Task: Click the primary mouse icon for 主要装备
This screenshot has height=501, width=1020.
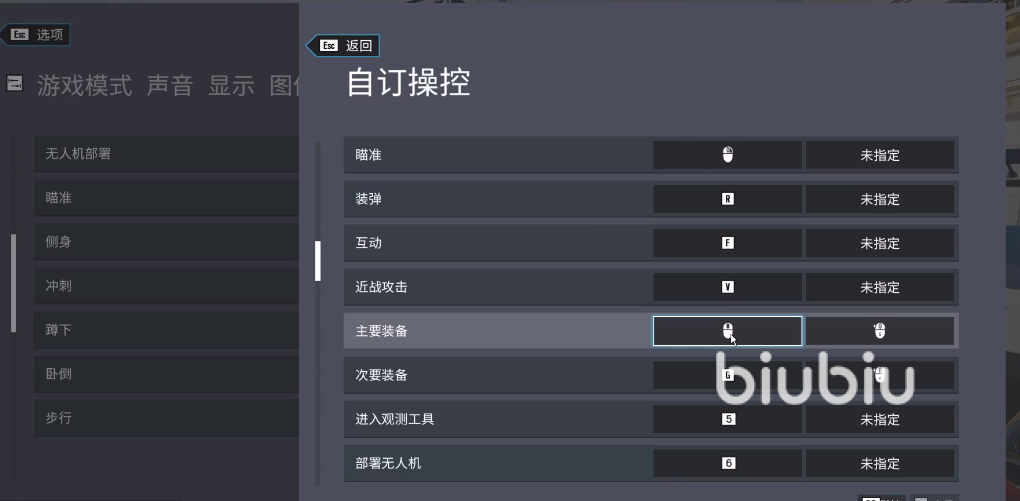Action: click(728, 331)
